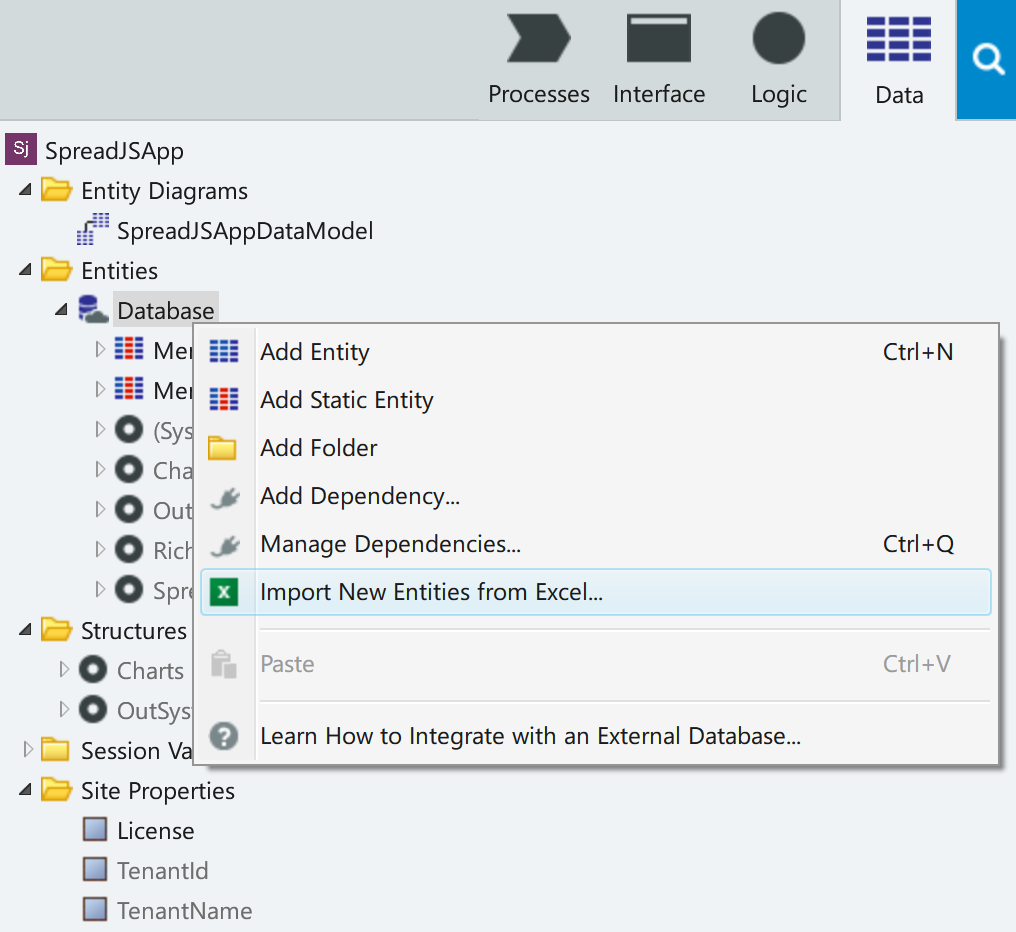Click the TenantName property square icon
Screen dimensions: 1016x932
(95, 909)
